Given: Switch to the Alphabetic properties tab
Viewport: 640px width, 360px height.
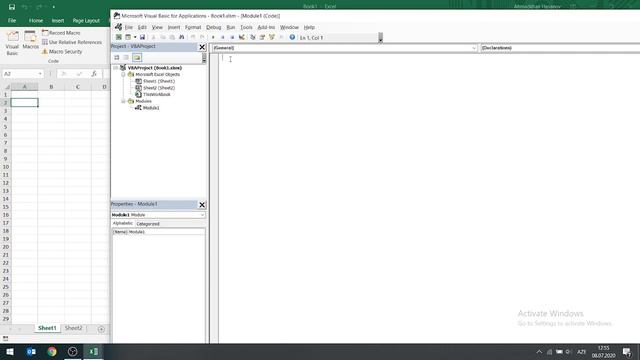Looking at the screenshot, I should pyautogui.click(x=123, y=223).
